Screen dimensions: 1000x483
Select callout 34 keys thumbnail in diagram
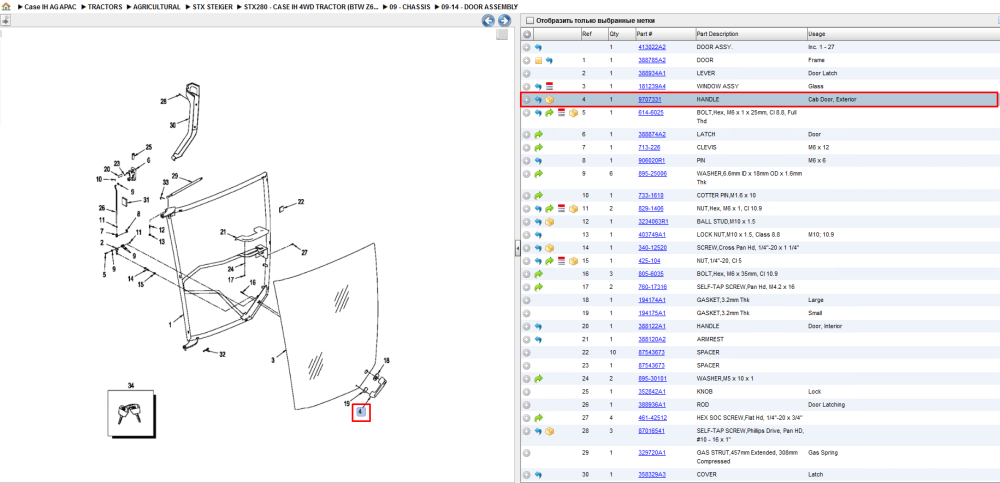130,413
